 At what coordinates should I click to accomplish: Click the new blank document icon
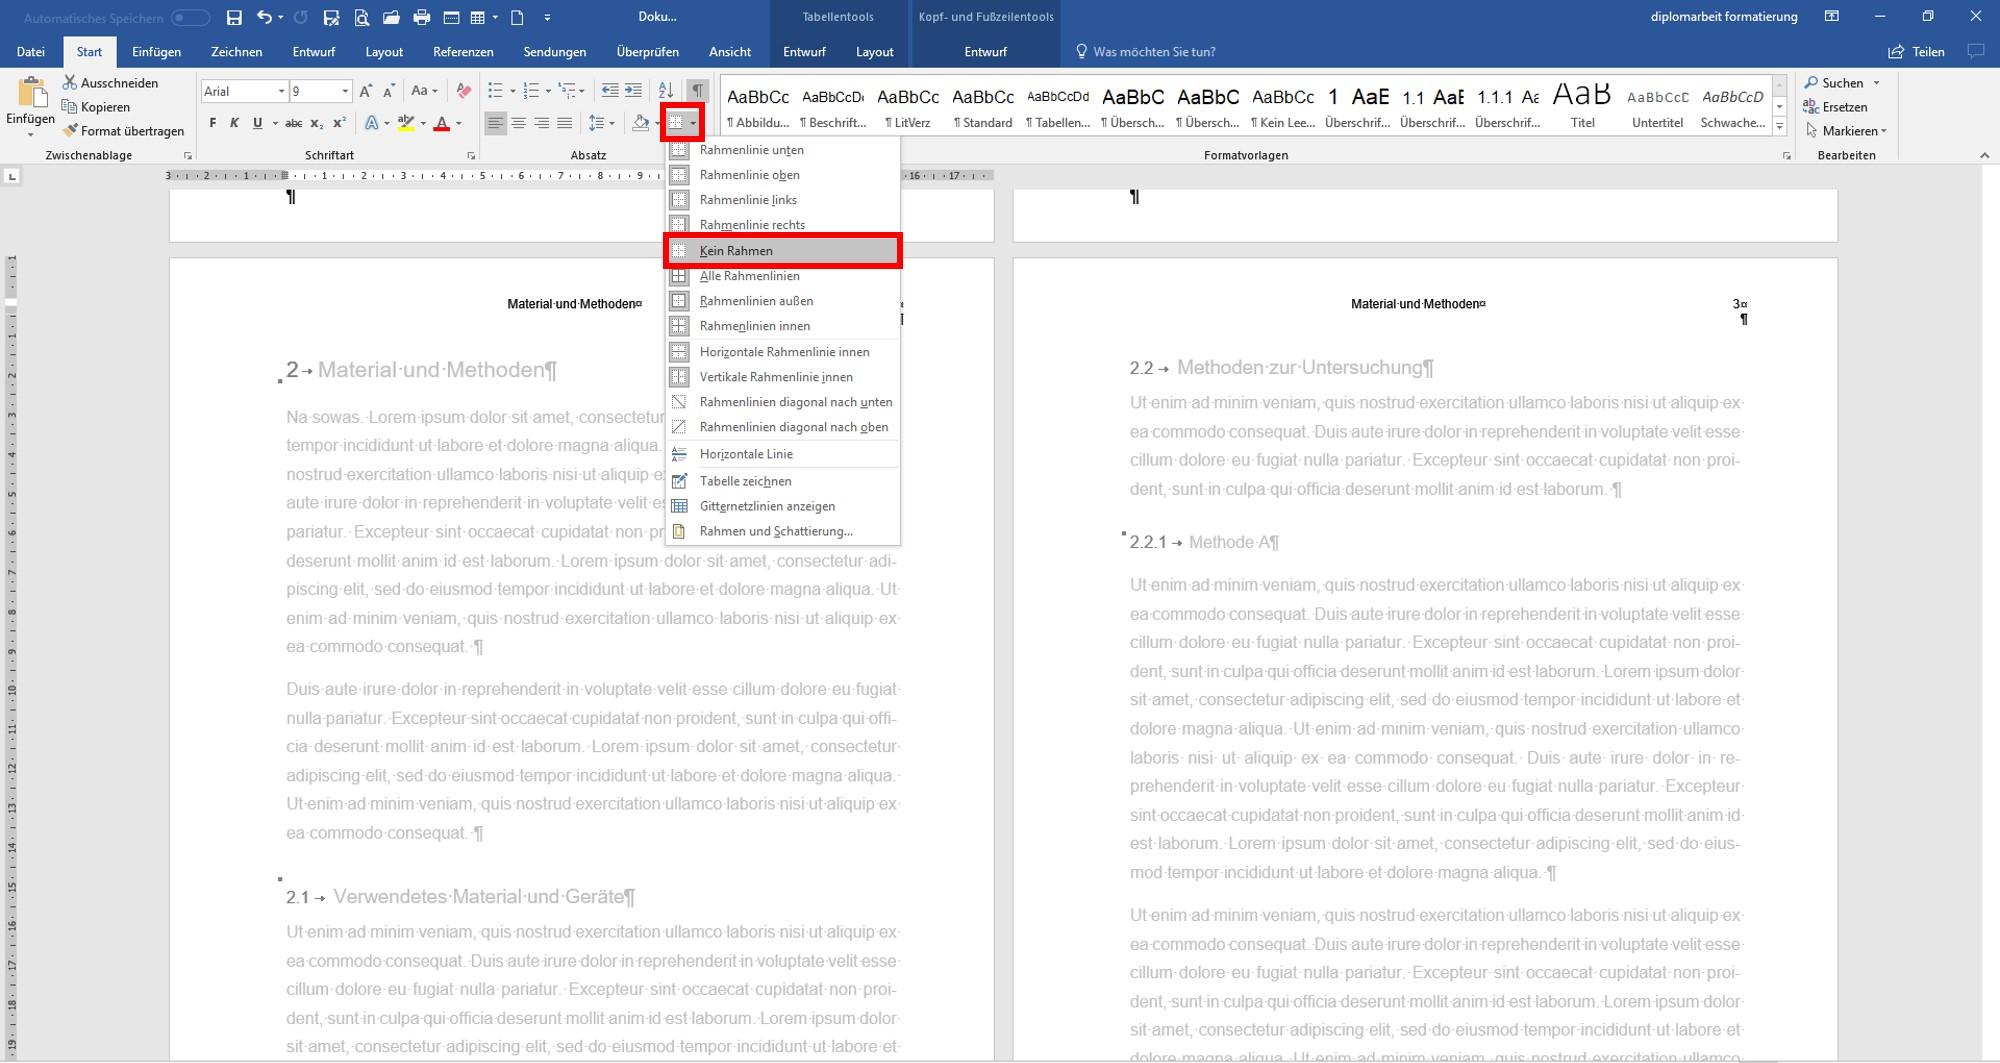pos(517,17)
